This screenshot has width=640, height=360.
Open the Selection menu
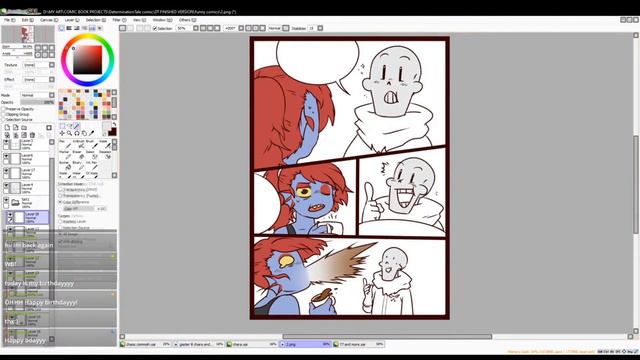tap(96, 20)
